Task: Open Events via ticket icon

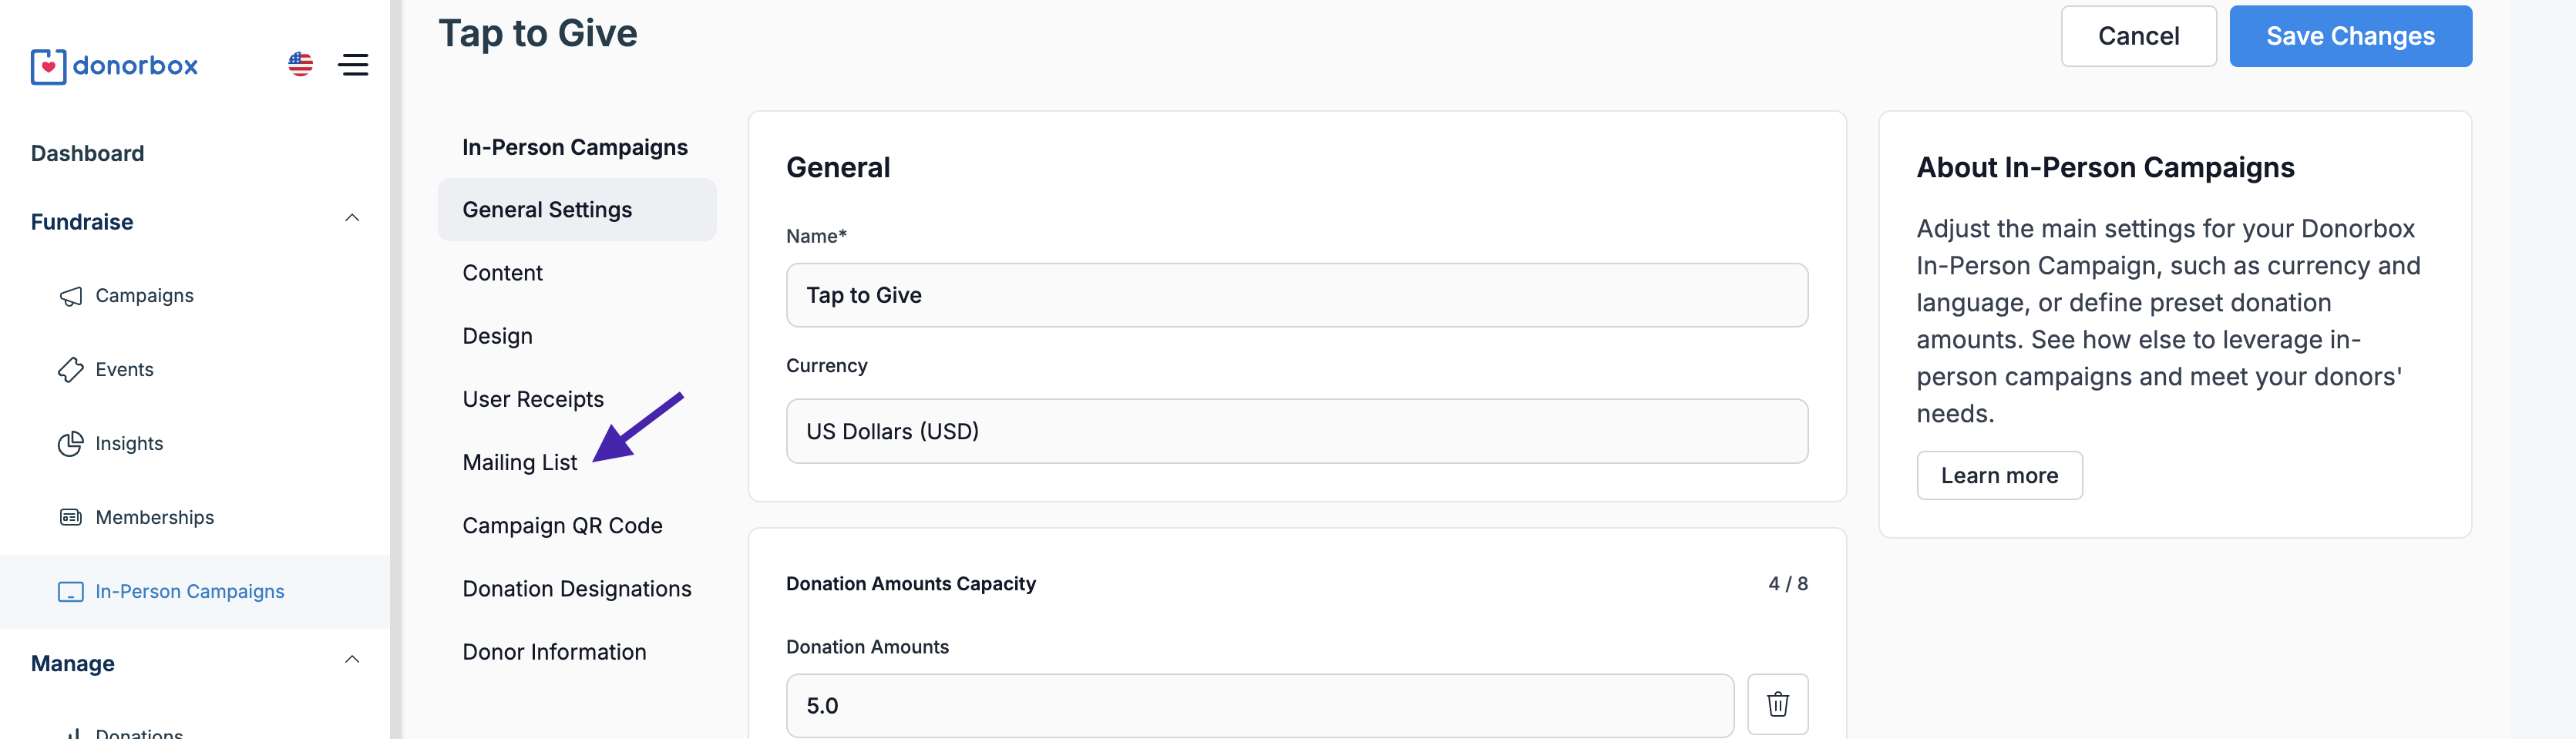Action: point(71,370)
